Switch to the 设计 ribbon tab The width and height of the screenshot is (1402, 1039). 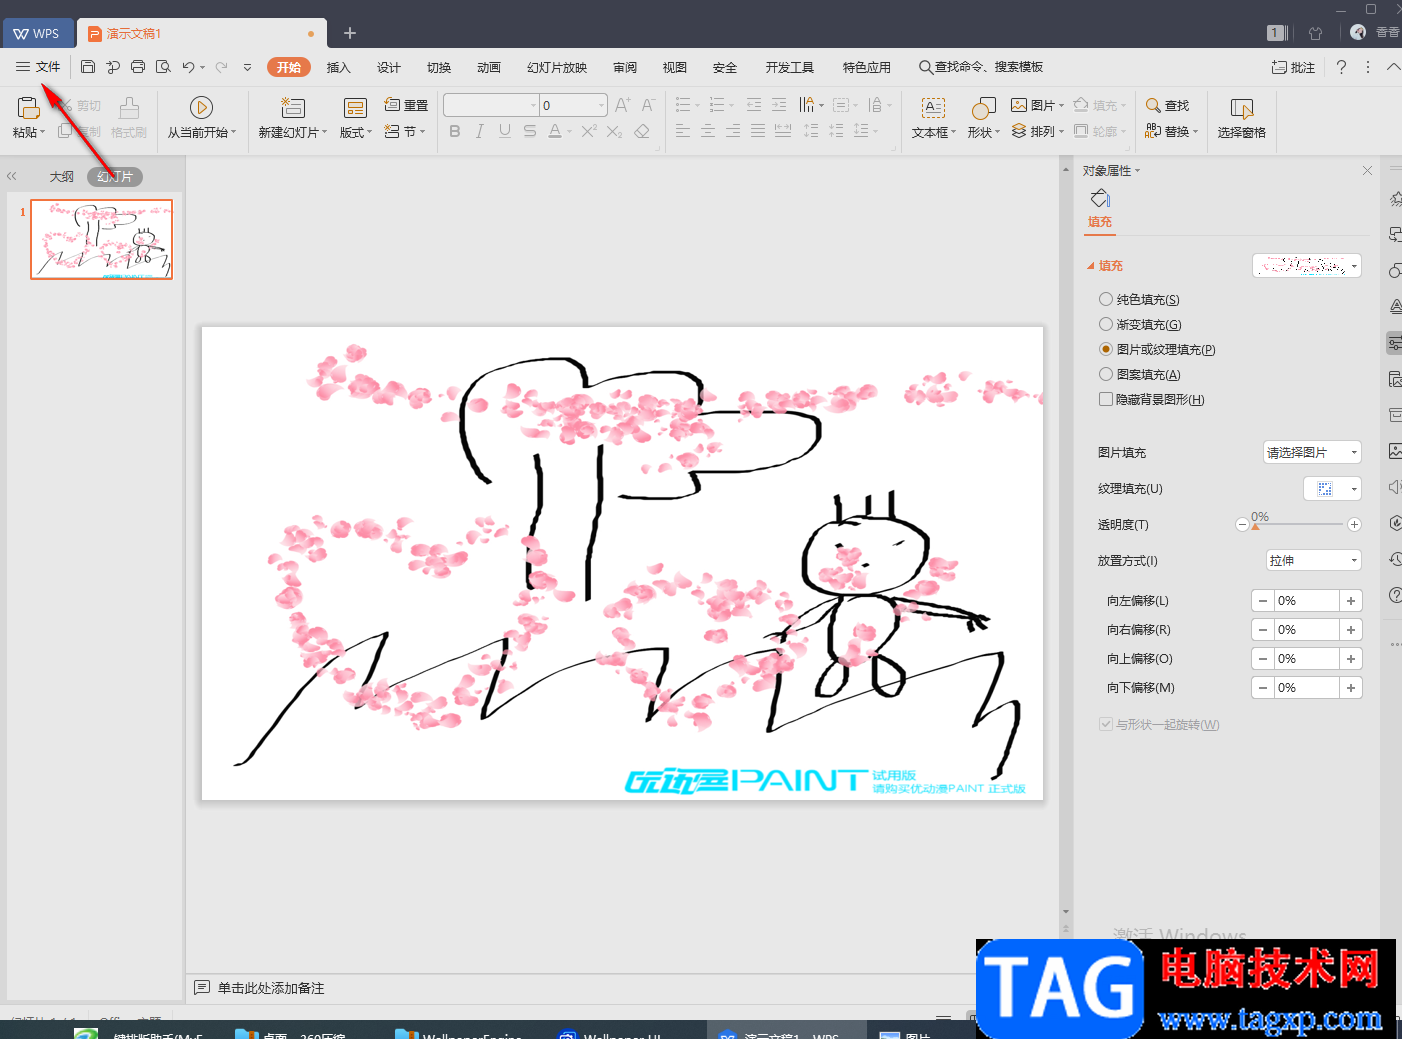pyautogui.click(x=389, y=67)
